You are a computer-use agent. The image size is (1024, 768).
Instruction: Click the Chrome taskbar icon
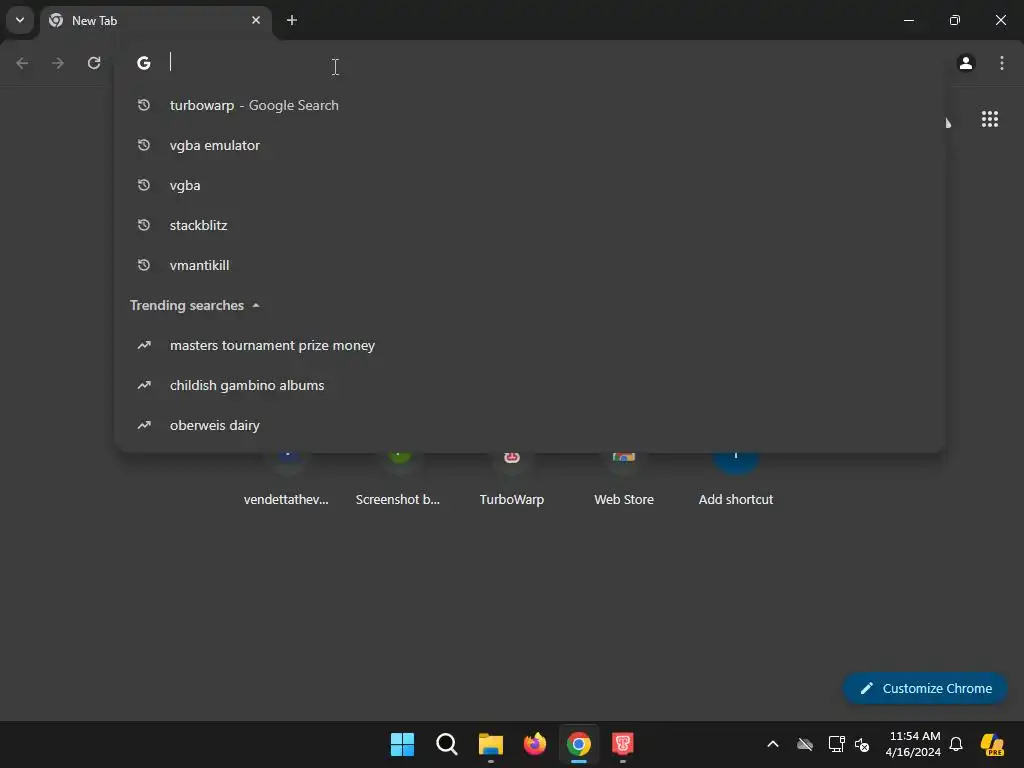579,744
